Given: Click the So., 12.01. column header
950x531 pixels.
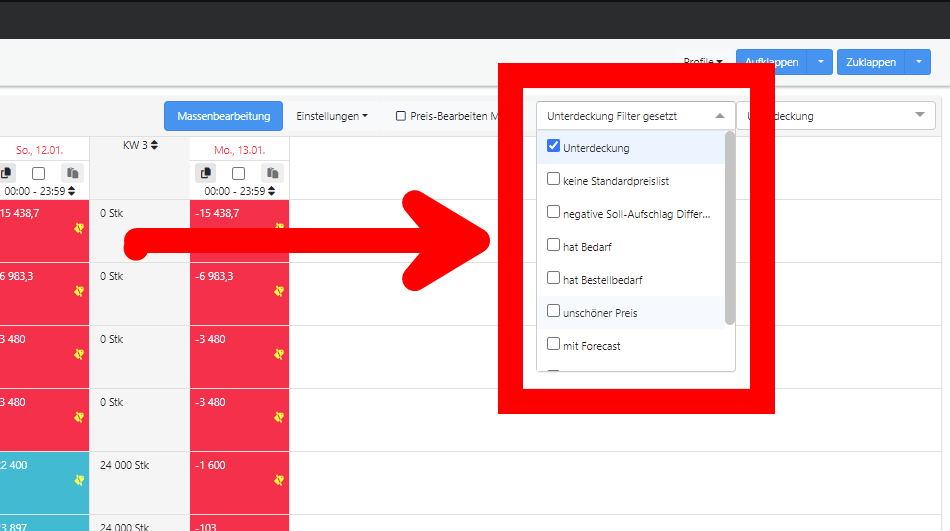Looking at the screenshot, I should [x=39, y=150].
